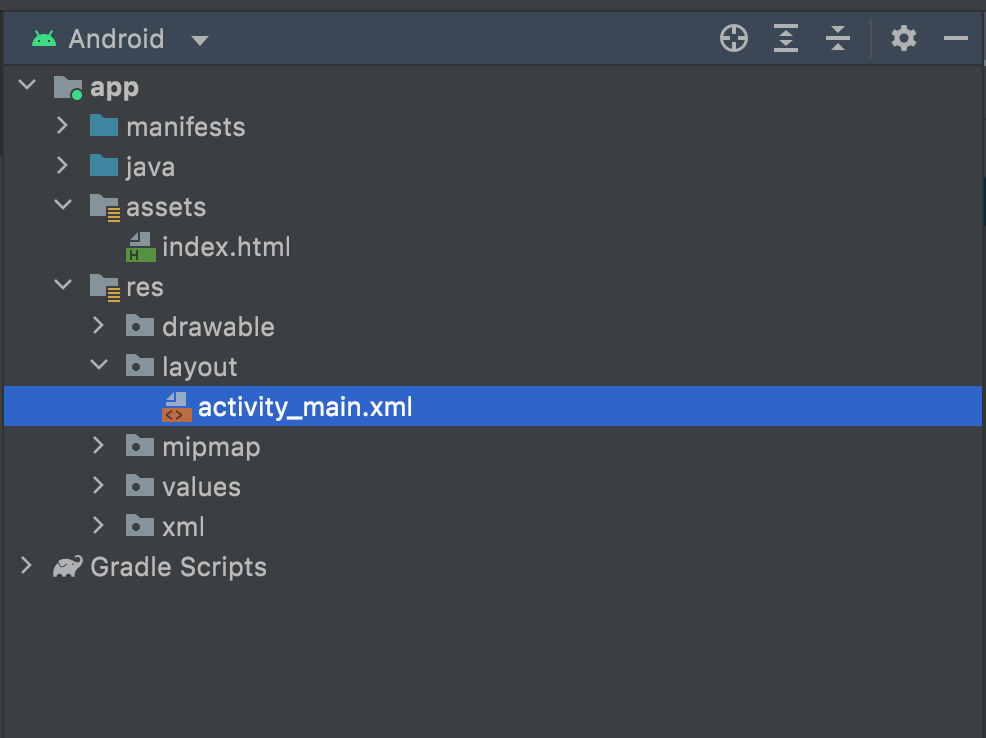The image size is (986, 738).
Task: Click the Select Opened File target icon
Action: [x=733, y=38]
